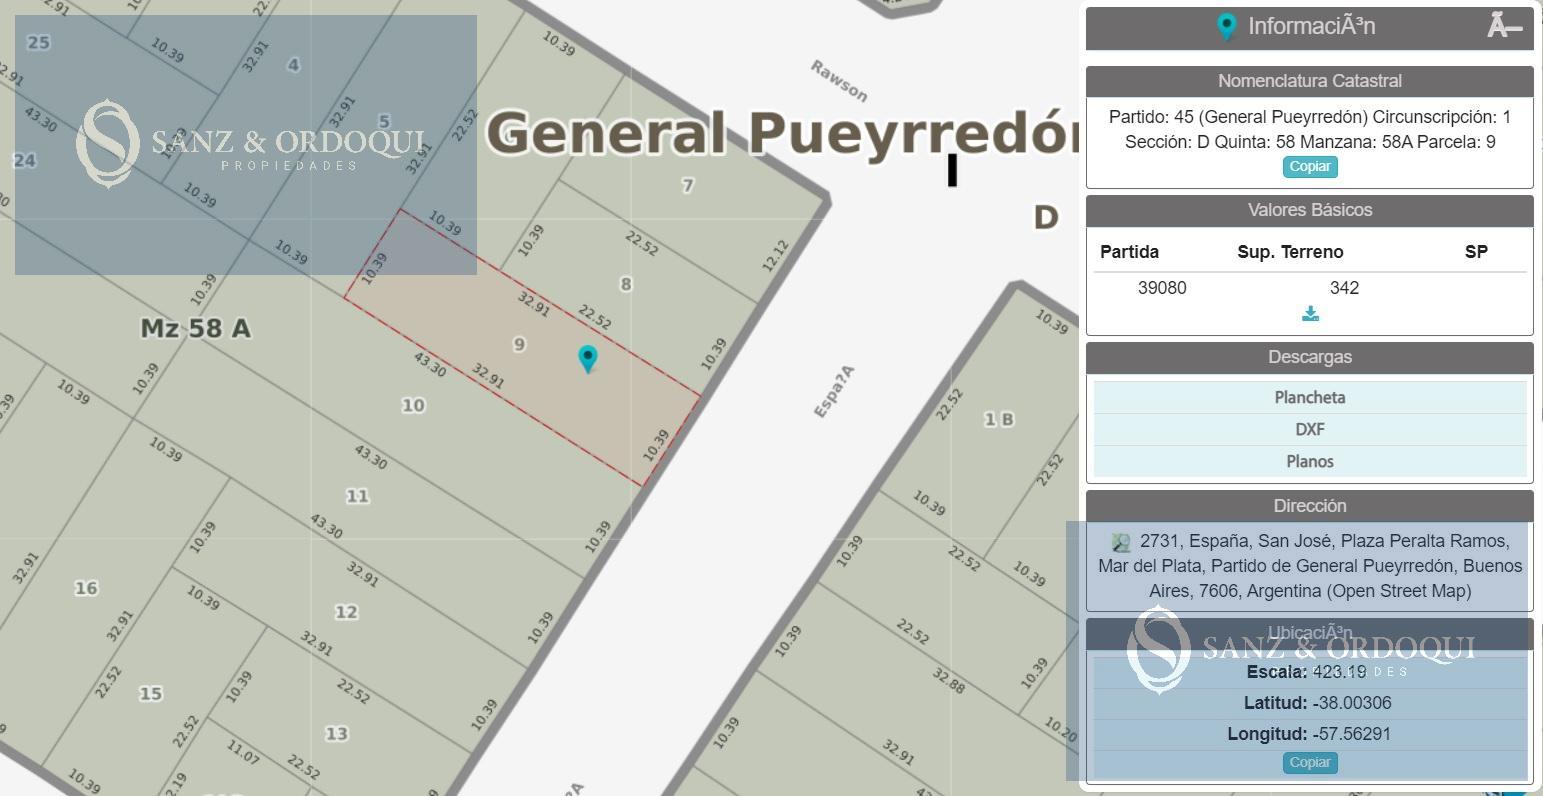Collapse the Descargas section header

(x=1310, y=357)
